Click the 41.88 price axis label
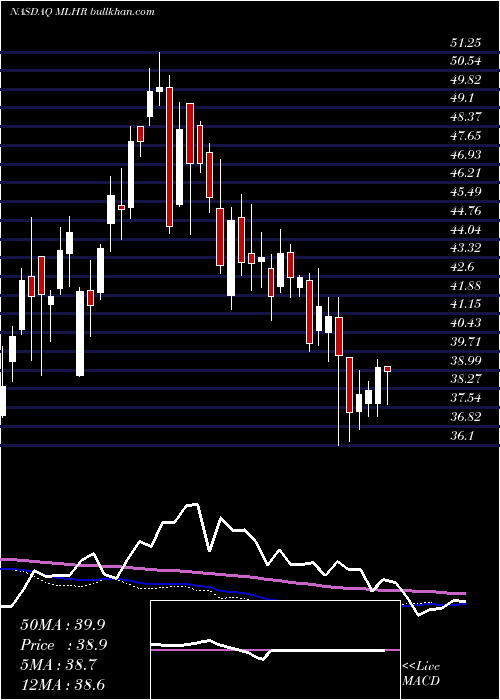This screenshot has width=500, height=700. [466, 285]
